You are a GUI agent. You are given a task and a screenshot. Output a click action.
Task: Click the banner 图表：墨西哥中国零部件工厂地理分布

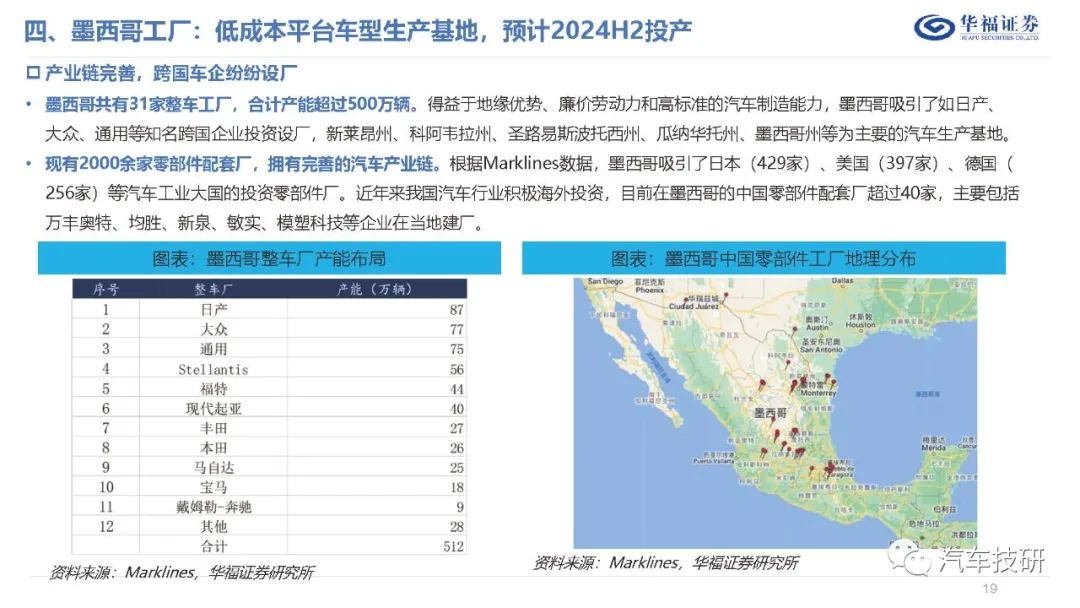(x=763, y=258)
